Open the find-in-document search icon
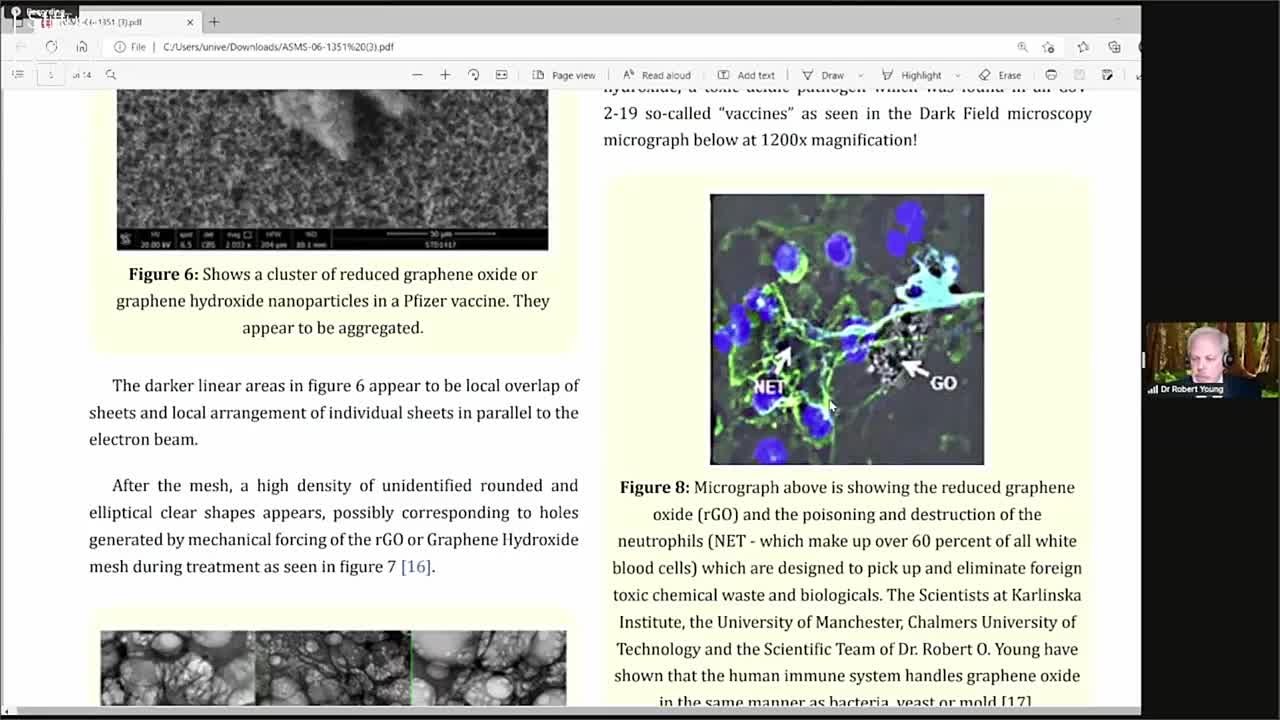This screenshot has width=1280, height=720. (x=111, y=75)
